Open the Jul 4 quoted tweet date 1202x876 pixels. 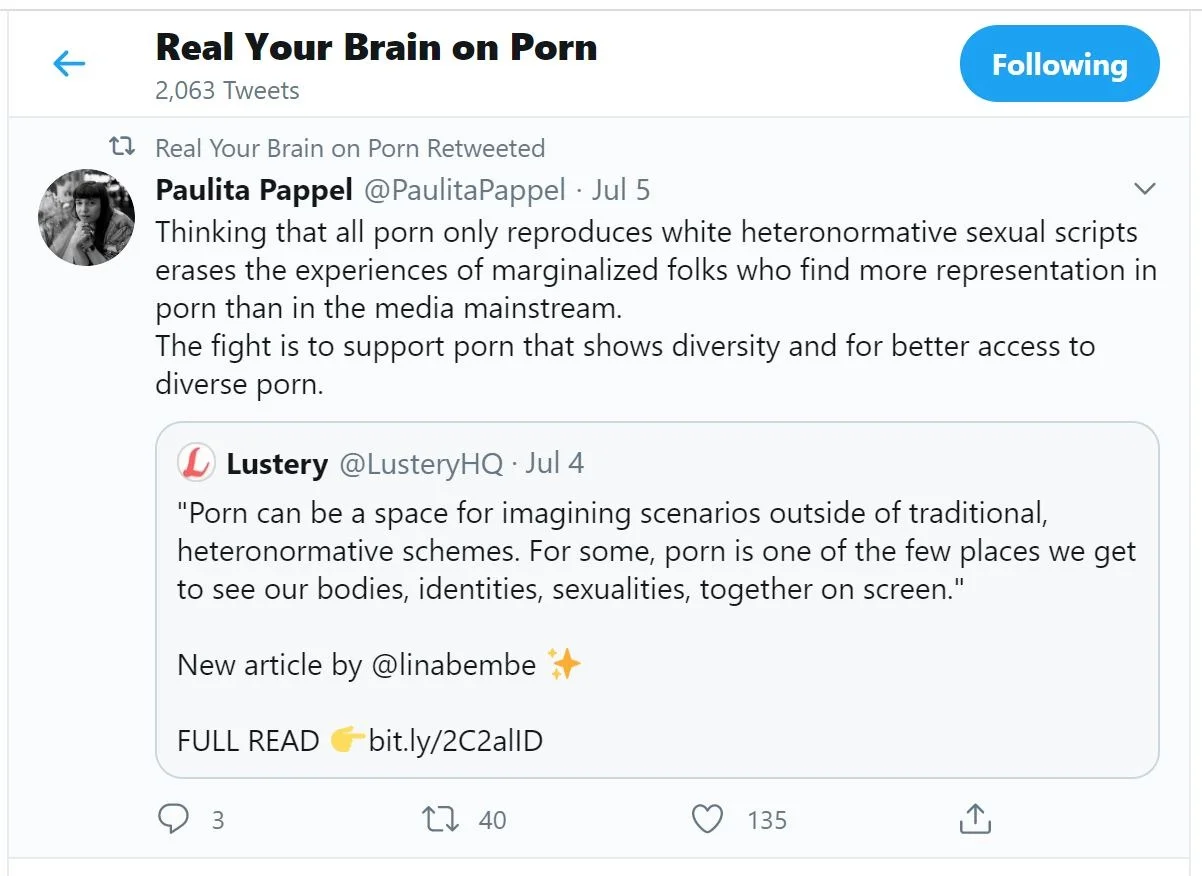click(555, 464)
